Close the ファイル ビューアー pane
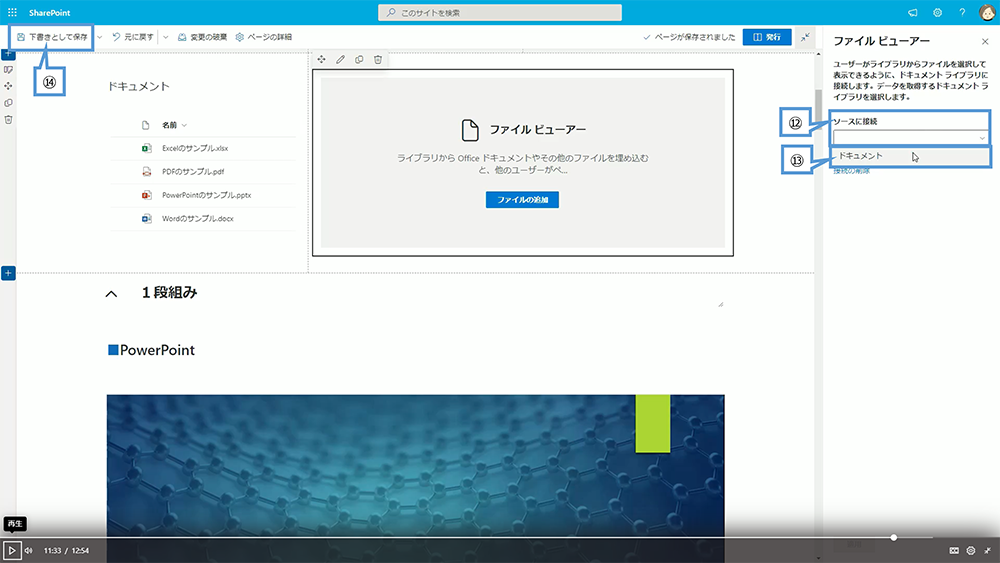This screenshot has width=1000, height=563. 985,41
